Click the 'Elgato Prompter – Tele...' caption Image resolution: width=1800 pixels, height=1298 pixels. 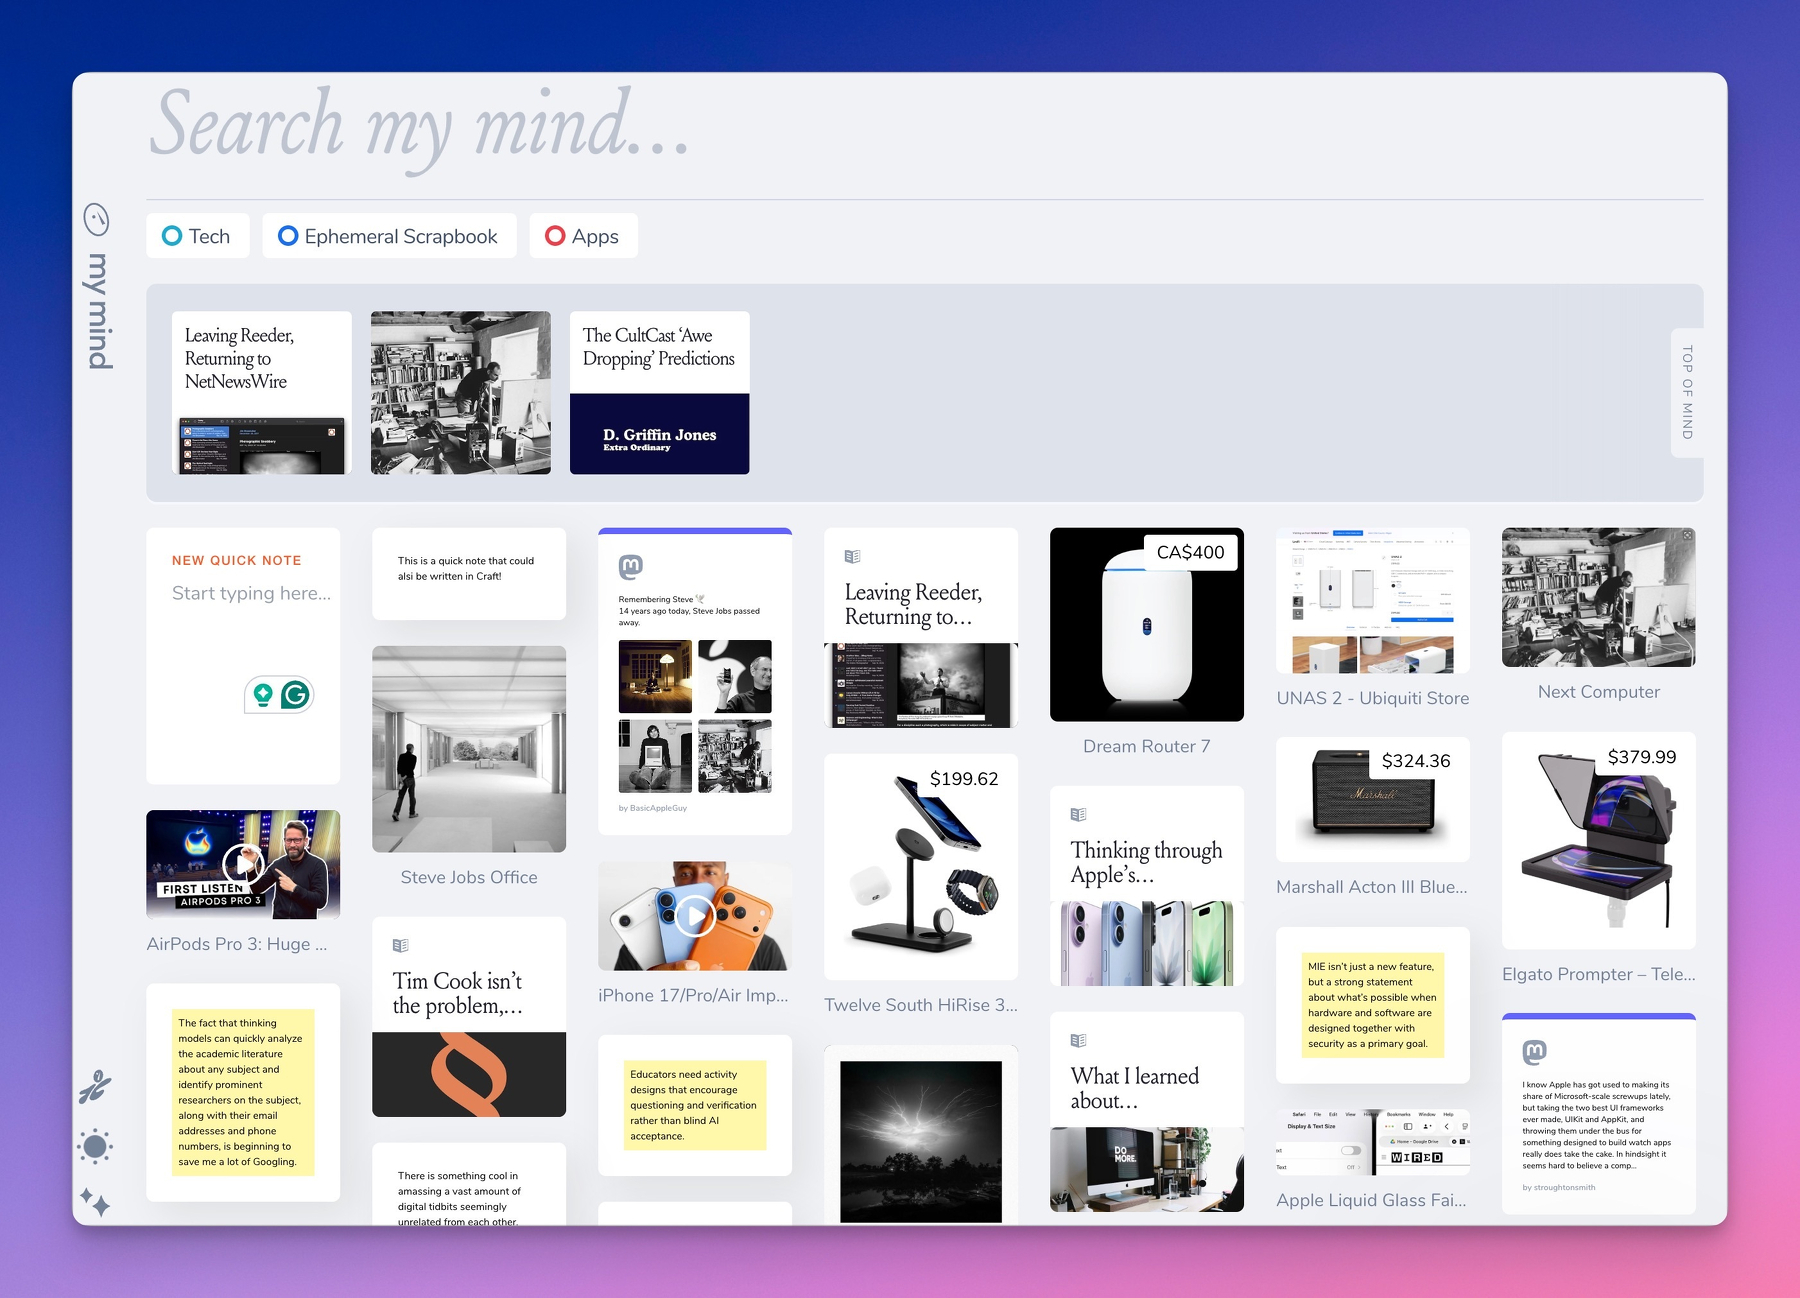click(x=1599, y=974)
